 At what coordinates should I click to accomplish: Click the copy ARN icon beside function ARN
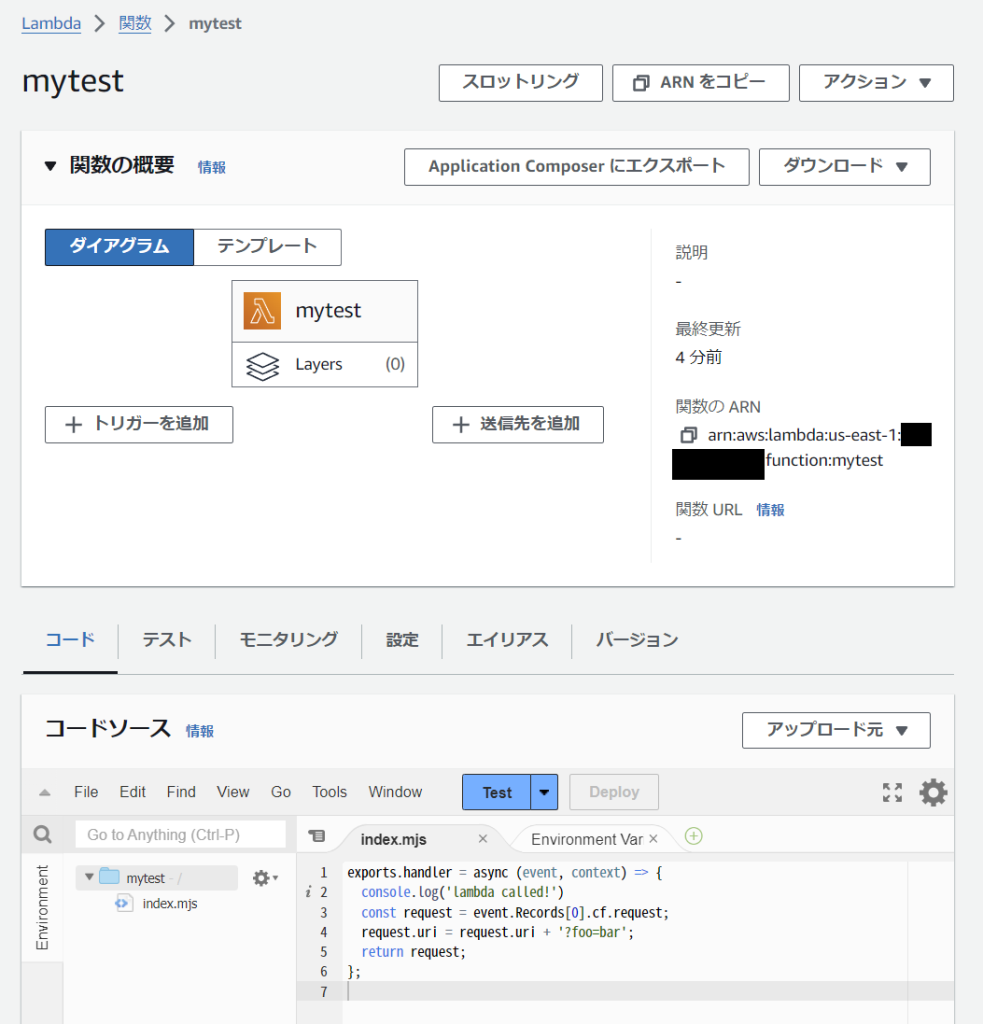click(x=687, y=435)
